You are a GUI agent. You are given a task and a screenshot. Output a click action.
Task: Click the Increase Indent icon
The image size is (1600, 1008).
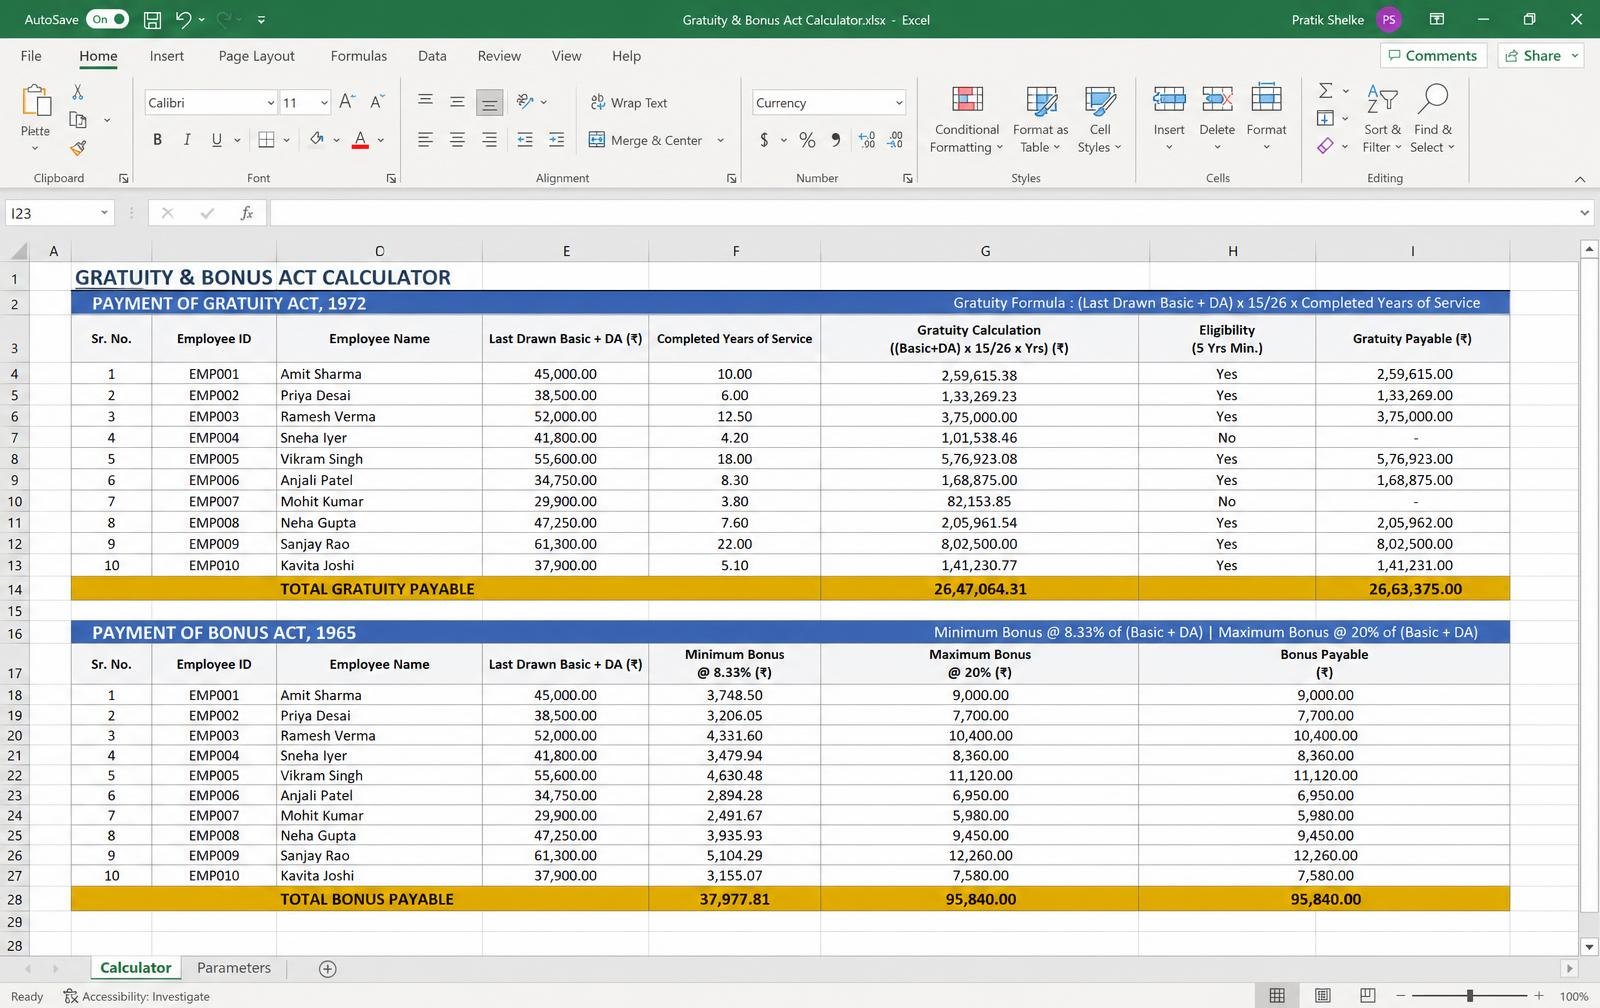click(557, 140)
